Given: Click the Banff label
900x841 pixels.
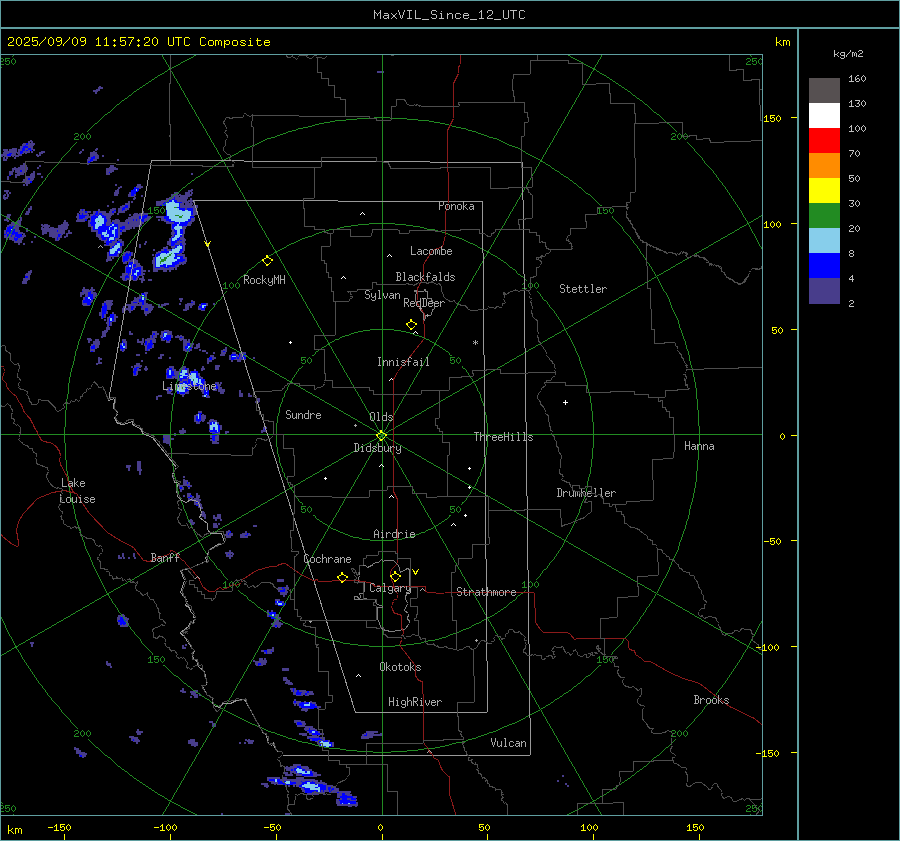Looking at the screenshot, I should (165, 557).
